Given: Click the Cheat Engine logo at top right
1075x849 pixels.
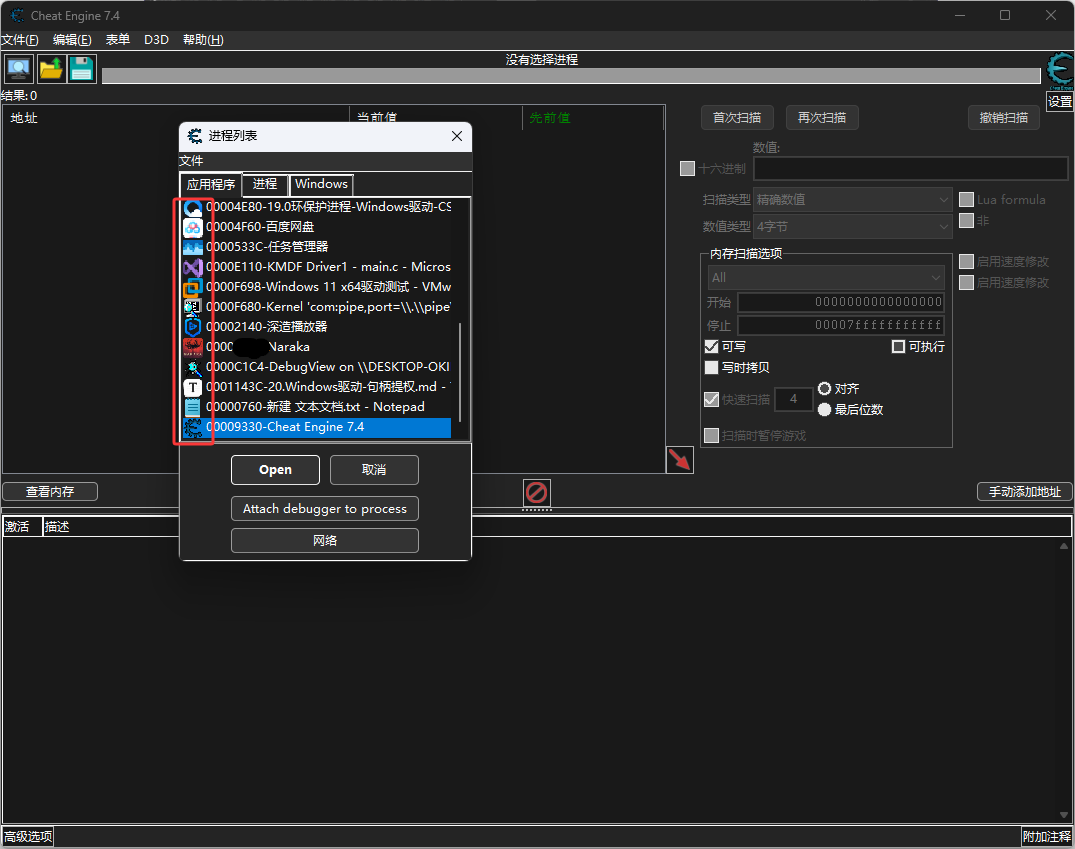Looking at the screenshot, I should (x=1060, y=71).
